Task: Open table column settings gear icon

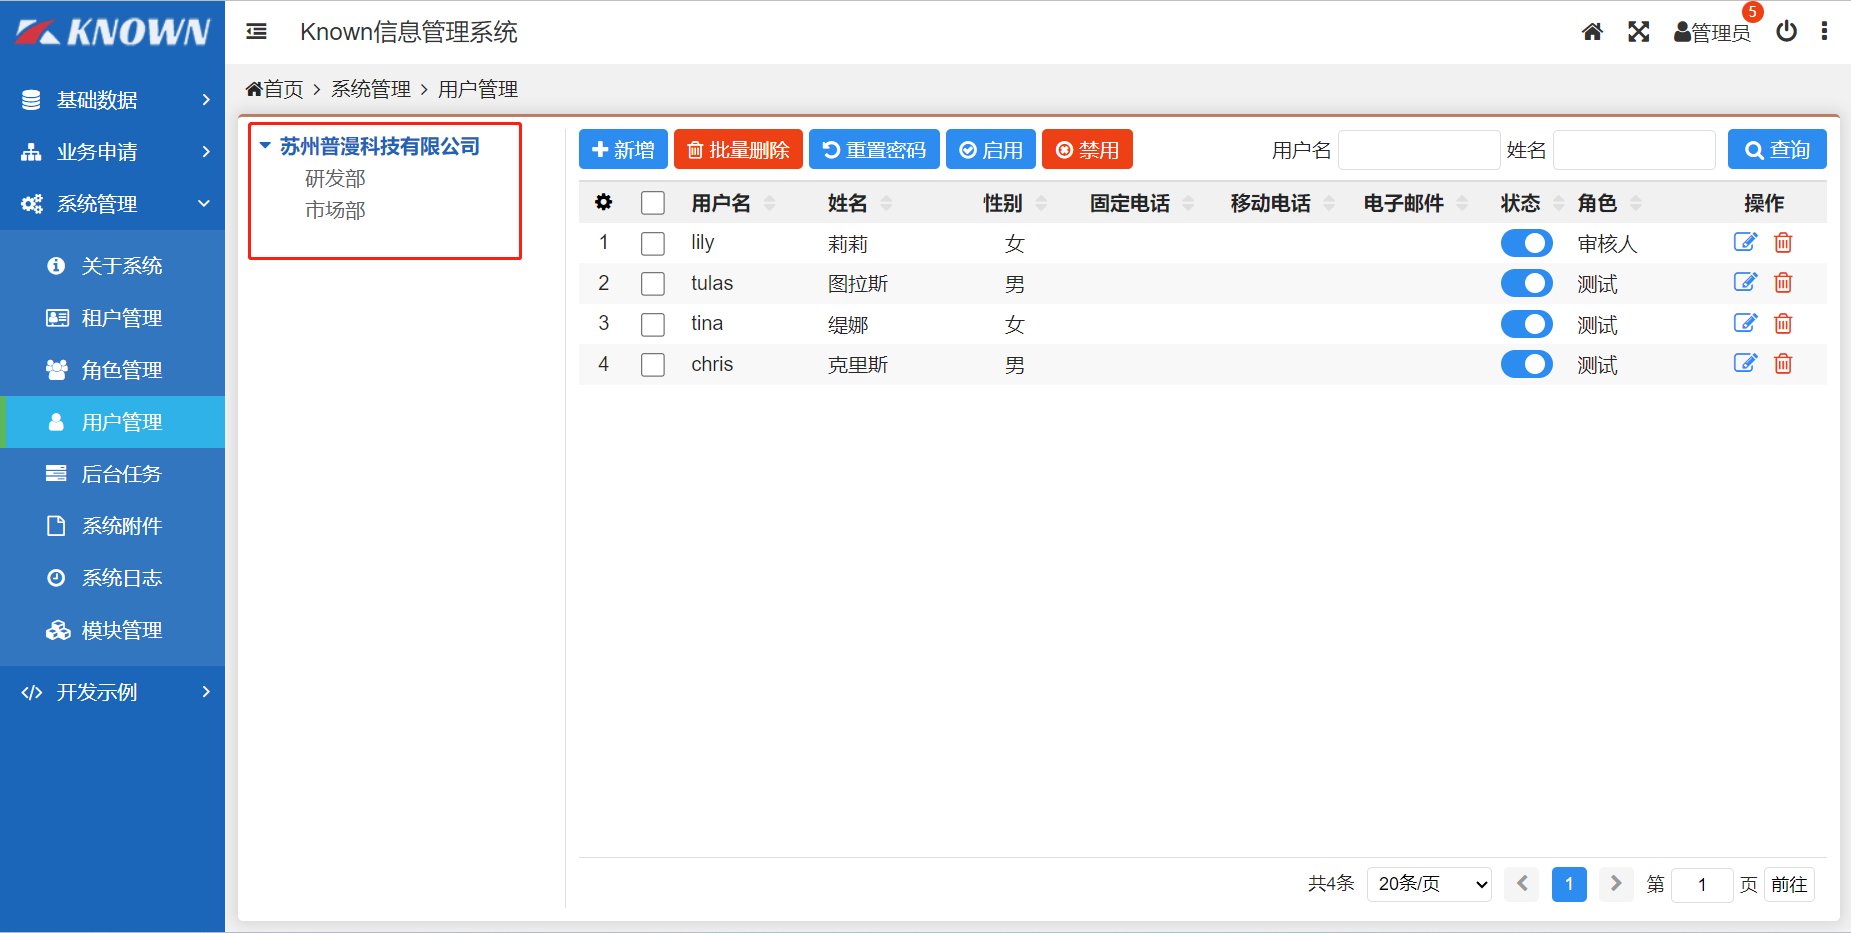Action: point(603,202)
